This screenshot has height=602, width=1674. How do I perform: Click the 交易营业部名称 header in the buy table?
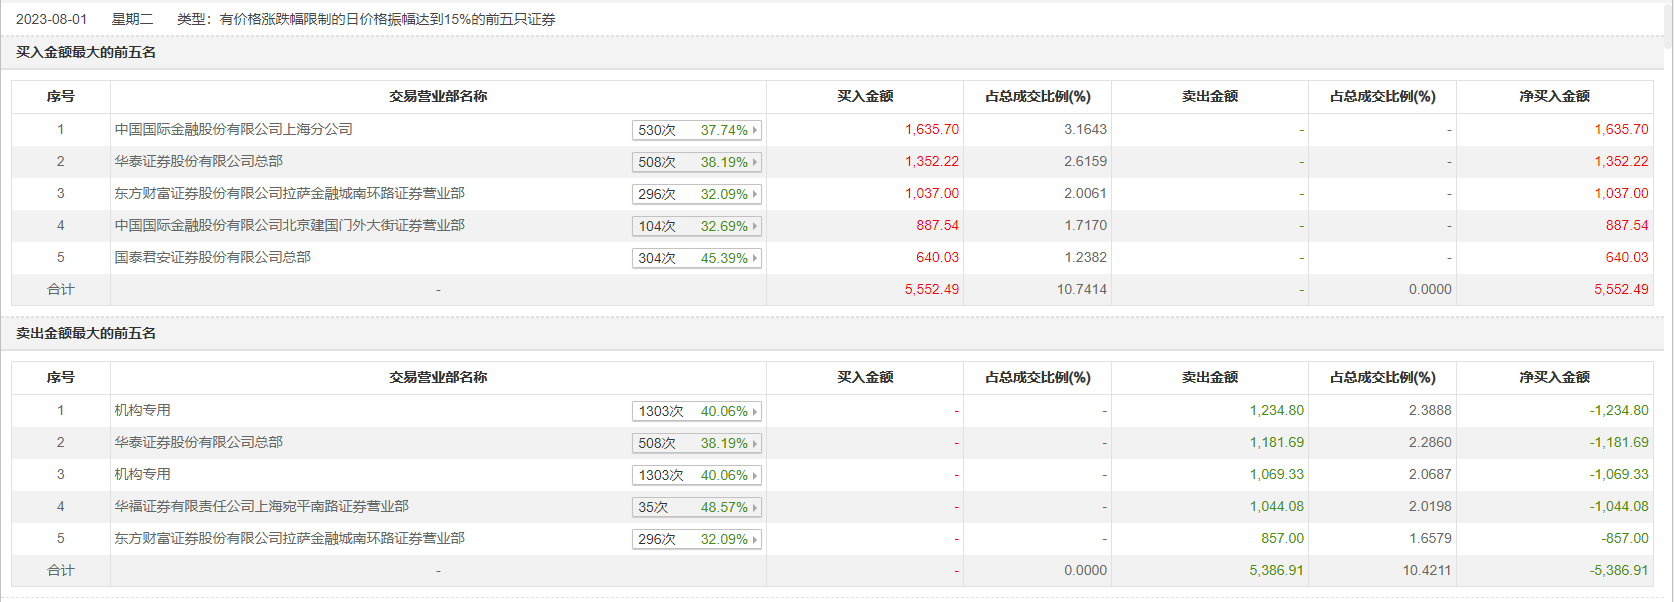point(438,96)
